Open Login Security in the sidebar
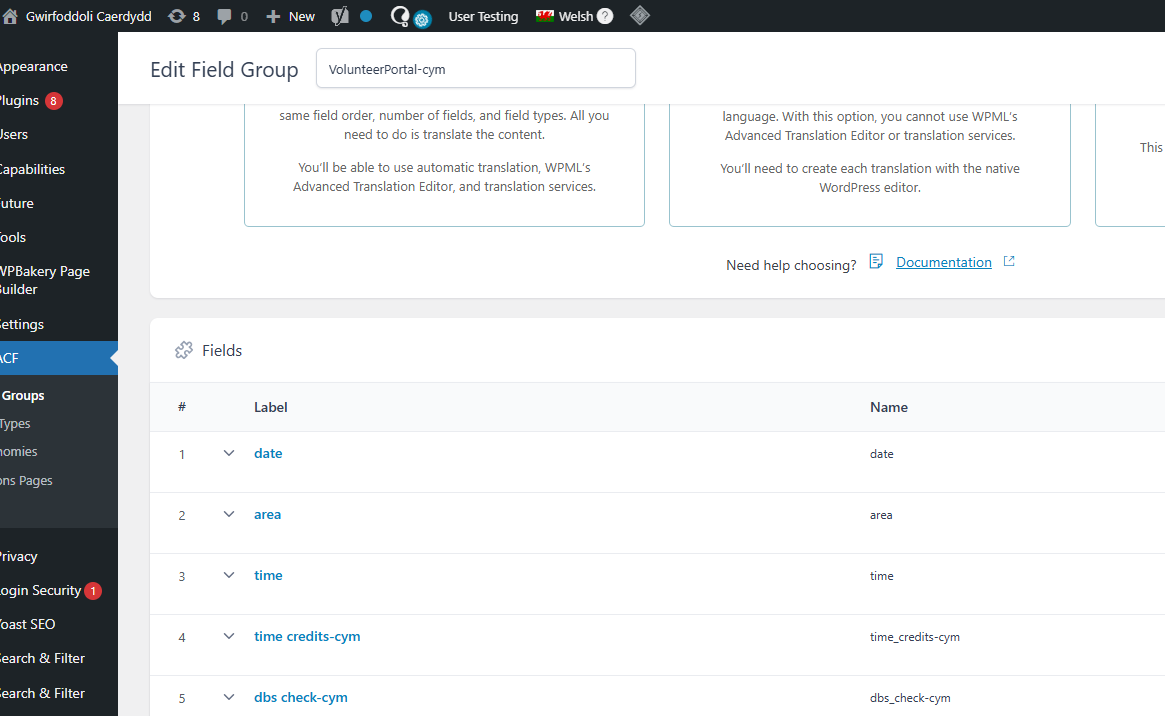The height and width of the screenshot is (716, 1165). [40, 590]
